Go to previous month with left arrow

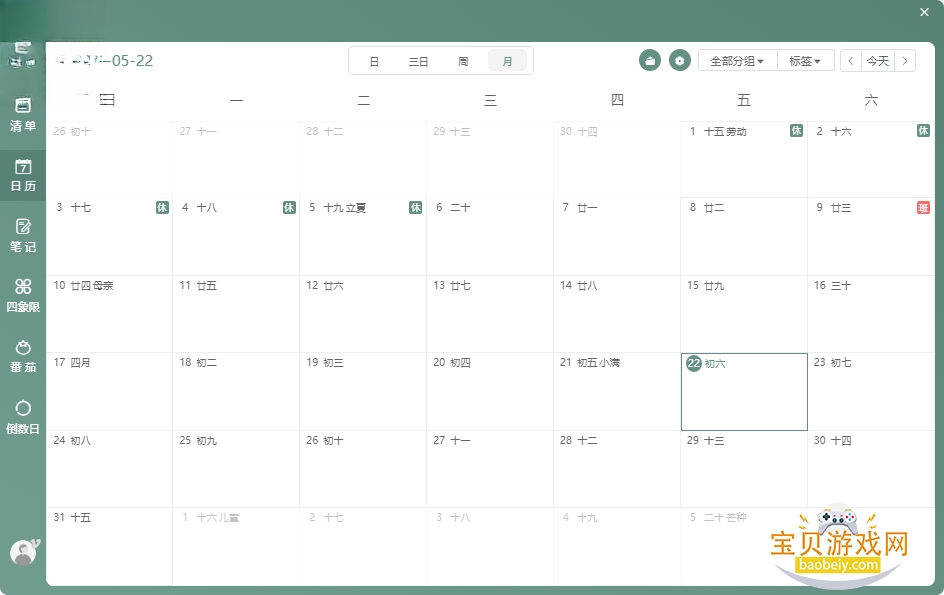coord(851,61)
